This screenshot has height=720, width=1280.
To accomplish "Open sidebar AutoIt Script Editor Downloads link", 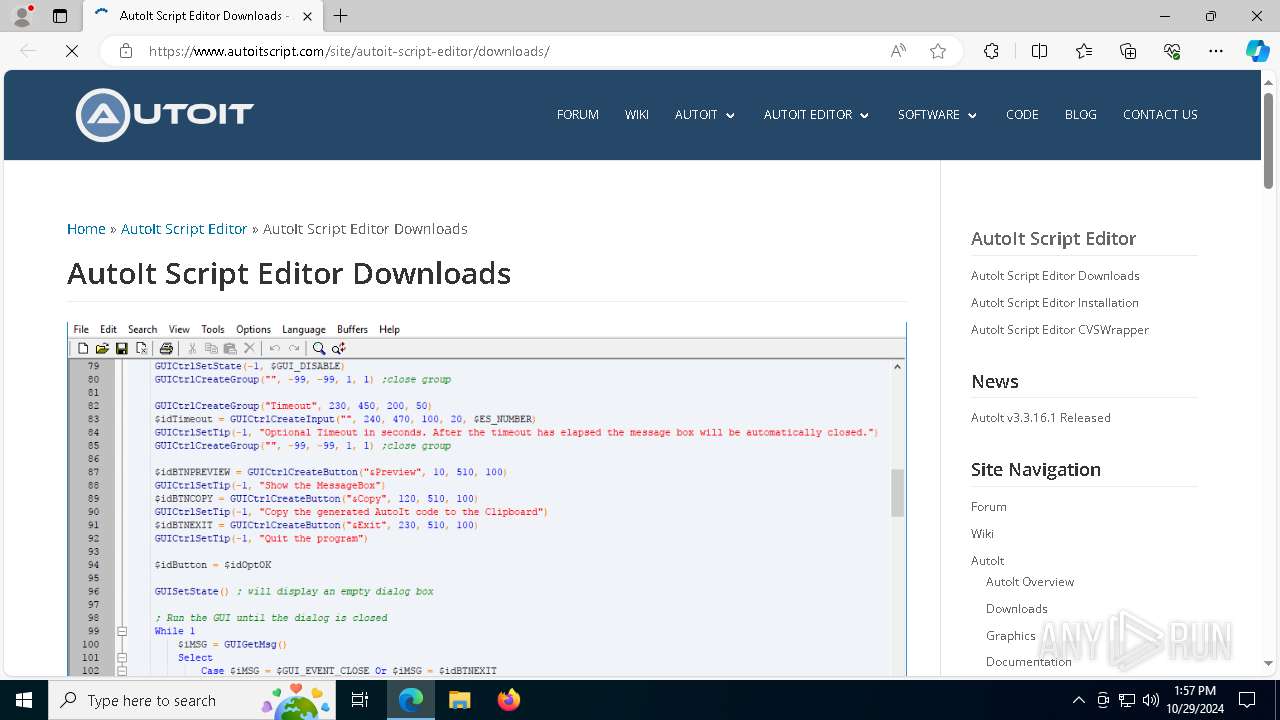I will pos(1055,276).
